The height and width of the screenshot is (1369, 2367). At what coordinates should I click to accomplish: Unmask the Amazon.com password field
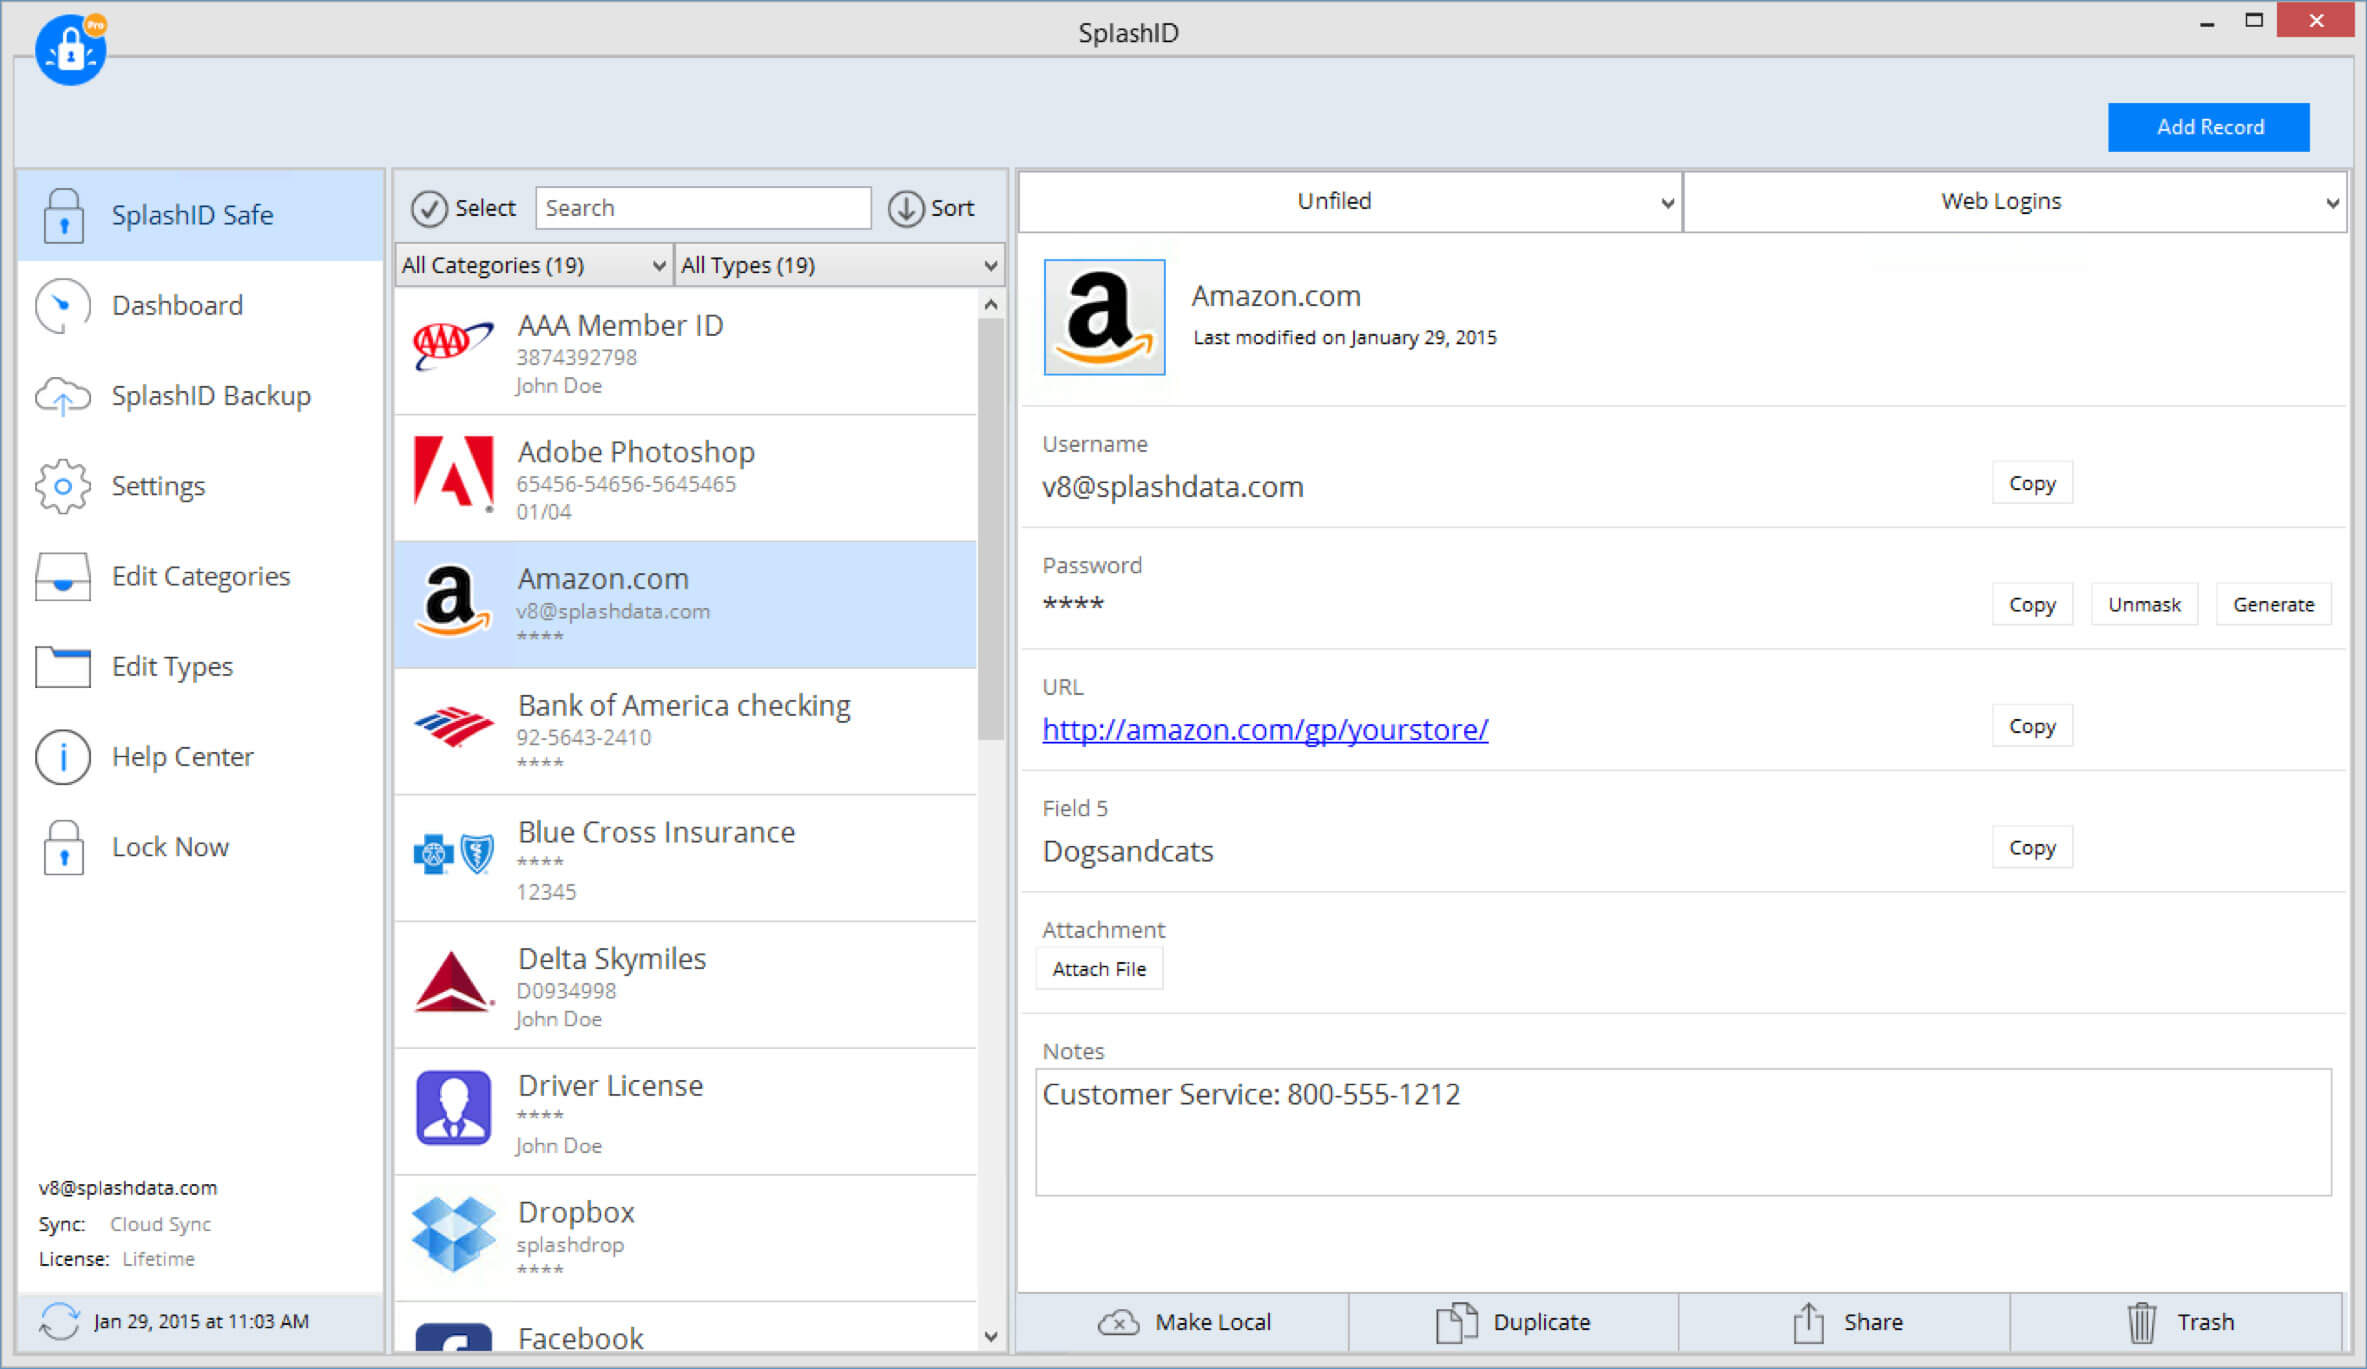click(x=2145, y=605)
